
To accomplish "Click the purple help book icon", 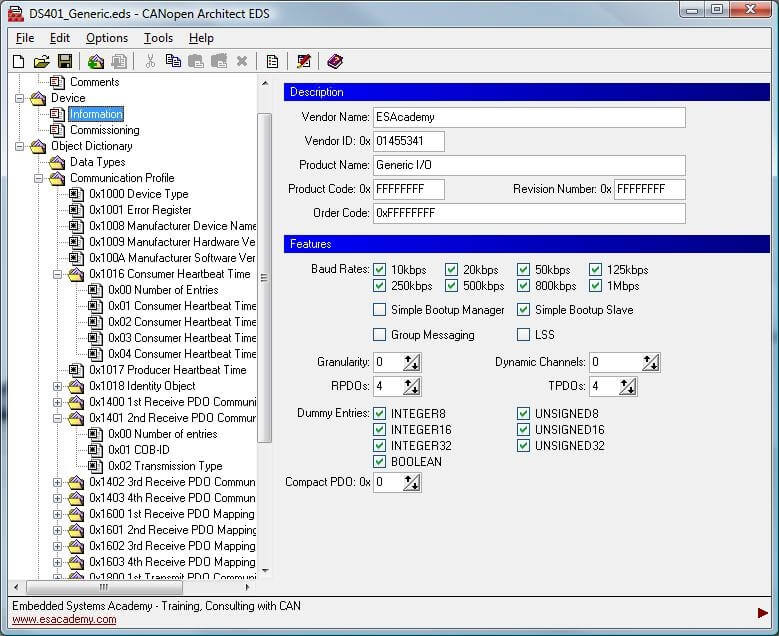I will pos(335,62).
